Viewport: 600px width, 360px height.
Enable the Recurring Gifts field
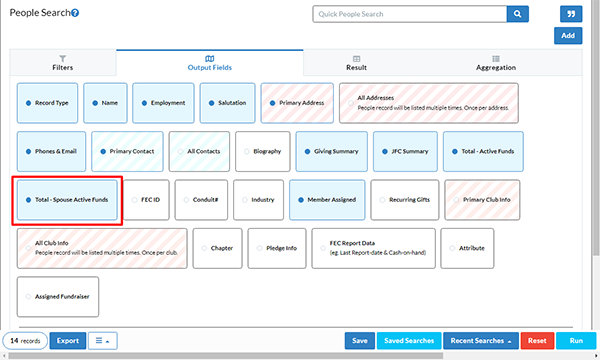click(405, 200)
